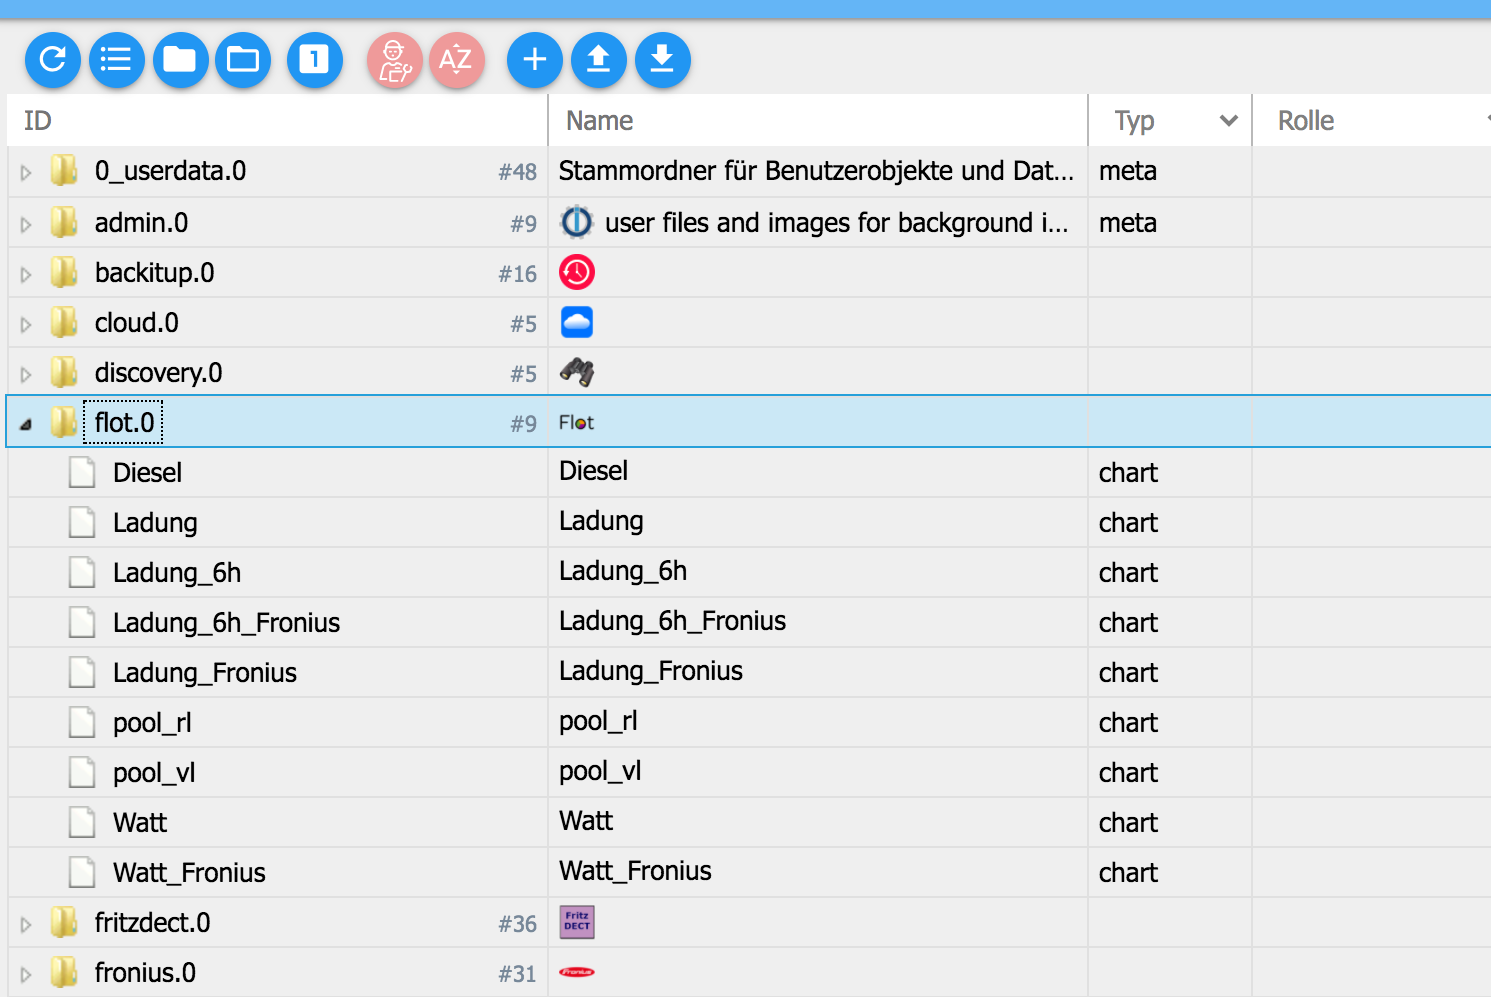Image resolution: width=1491 pixels, height=997 pixels.
Task: Click the file icon beside Diesel
Action: [82, 472]
